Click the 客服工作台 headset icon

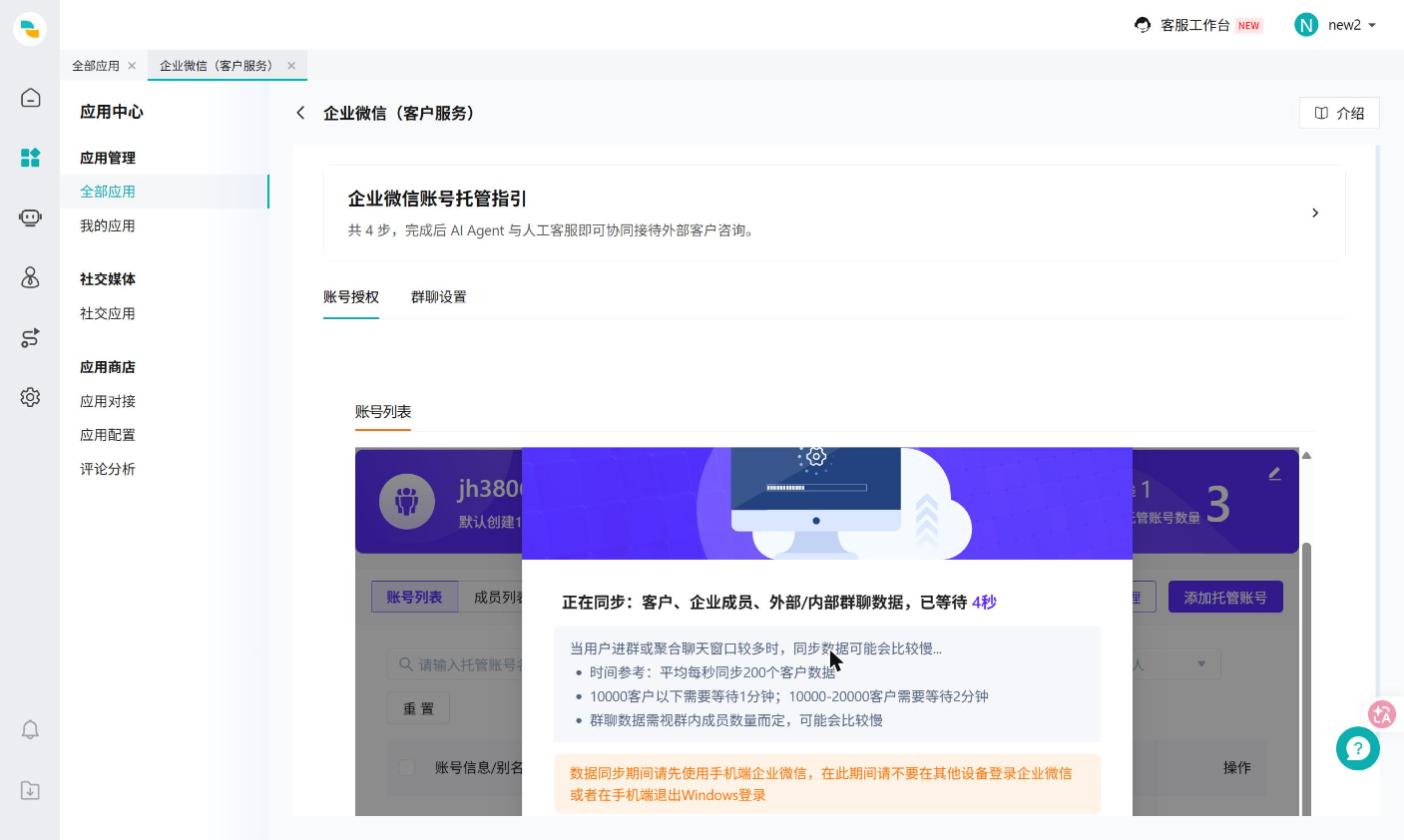coord(1142,25)
